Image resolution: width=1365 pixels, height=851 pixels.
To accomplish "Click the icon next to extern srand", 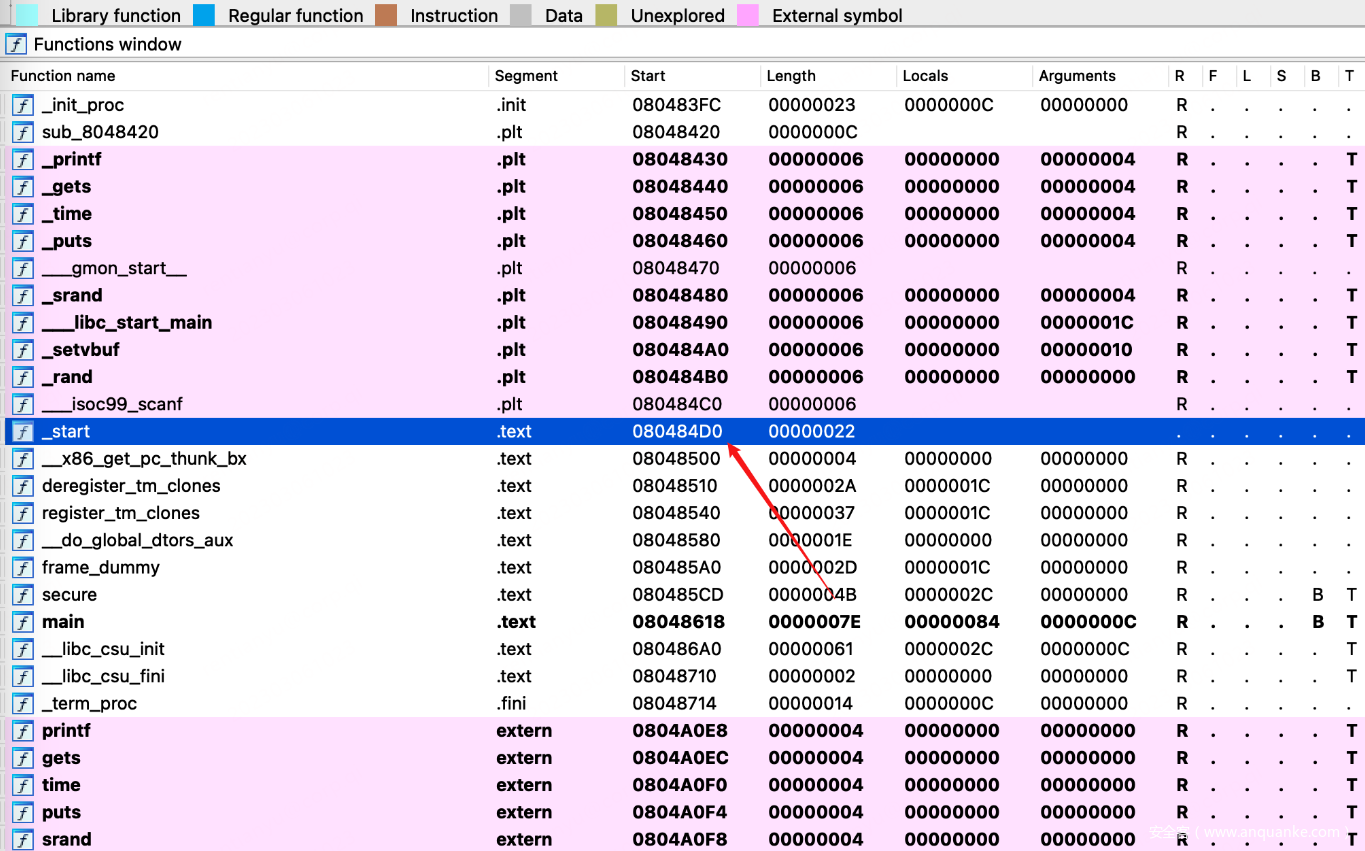I will coord(22,839).
